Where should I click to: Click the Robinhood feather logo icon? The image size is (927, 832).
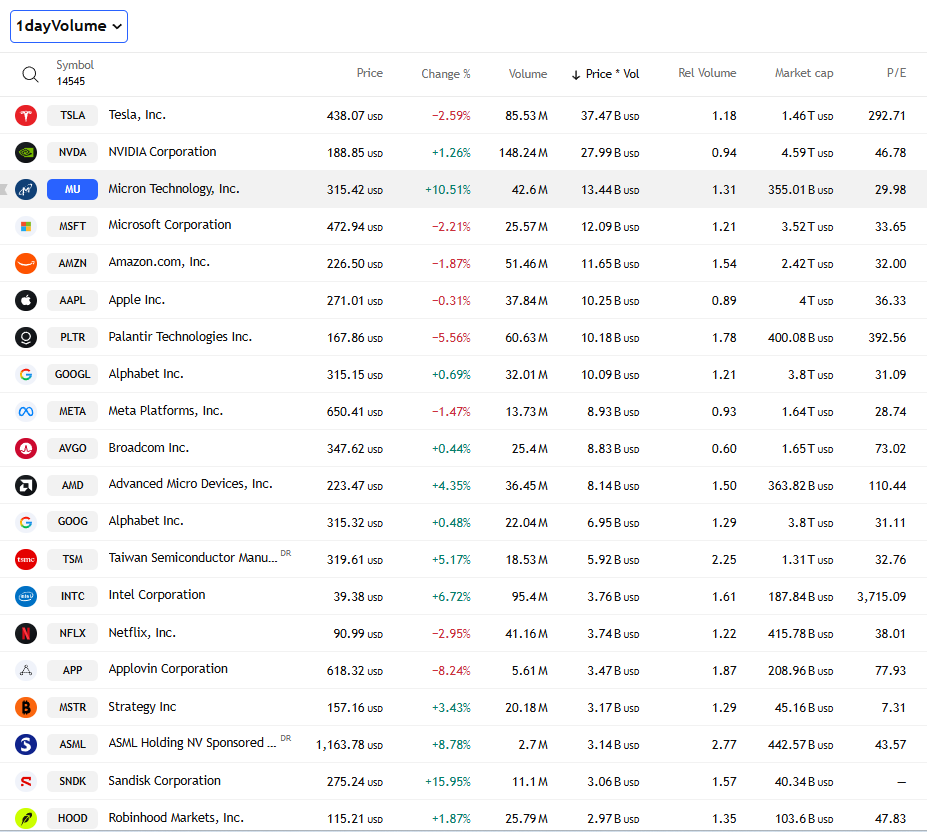pos(26,818)
